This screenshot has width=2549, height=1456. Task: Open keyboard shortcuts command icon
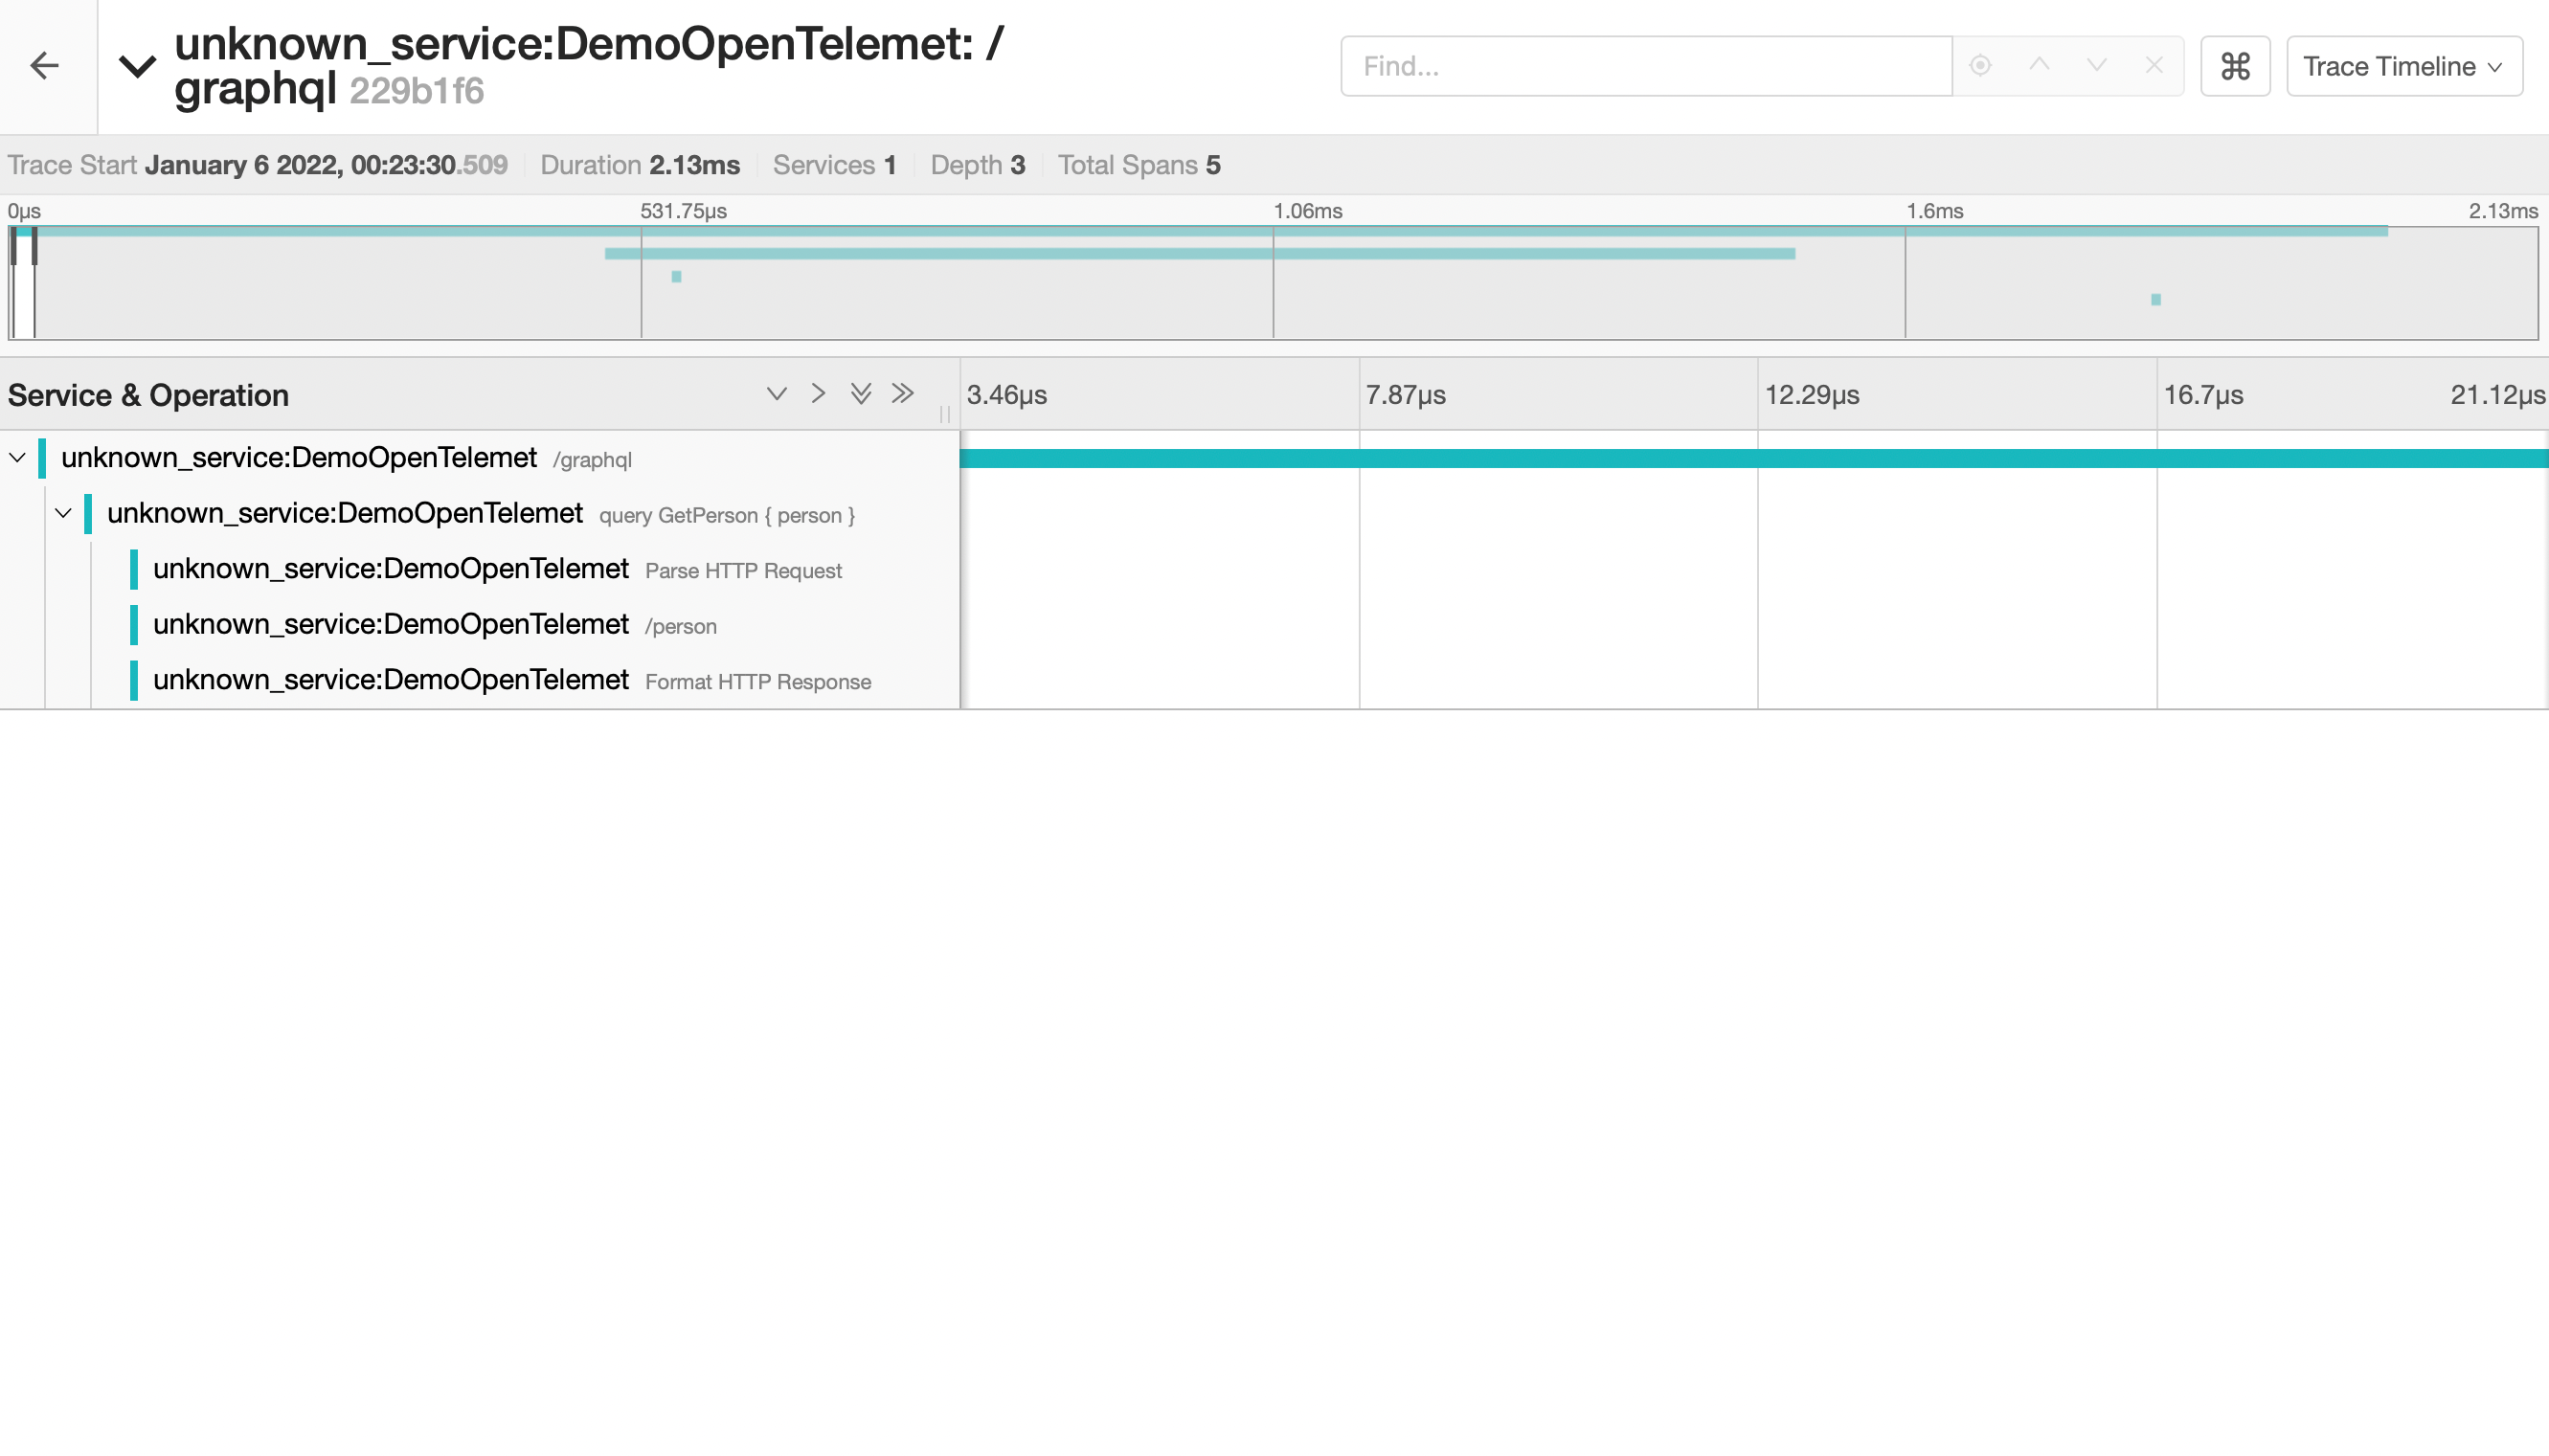(2235, 66)
